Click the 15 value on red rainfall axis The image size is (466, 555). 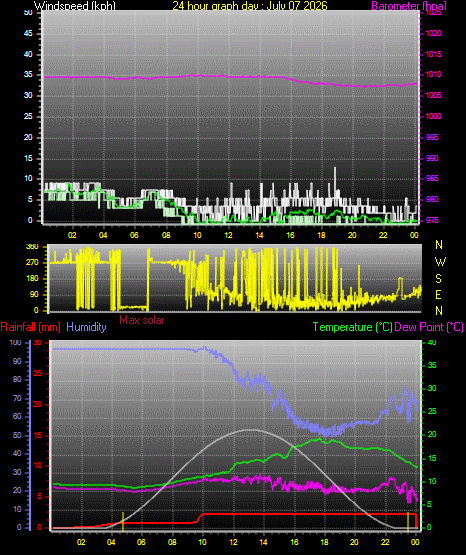(38, 435)
